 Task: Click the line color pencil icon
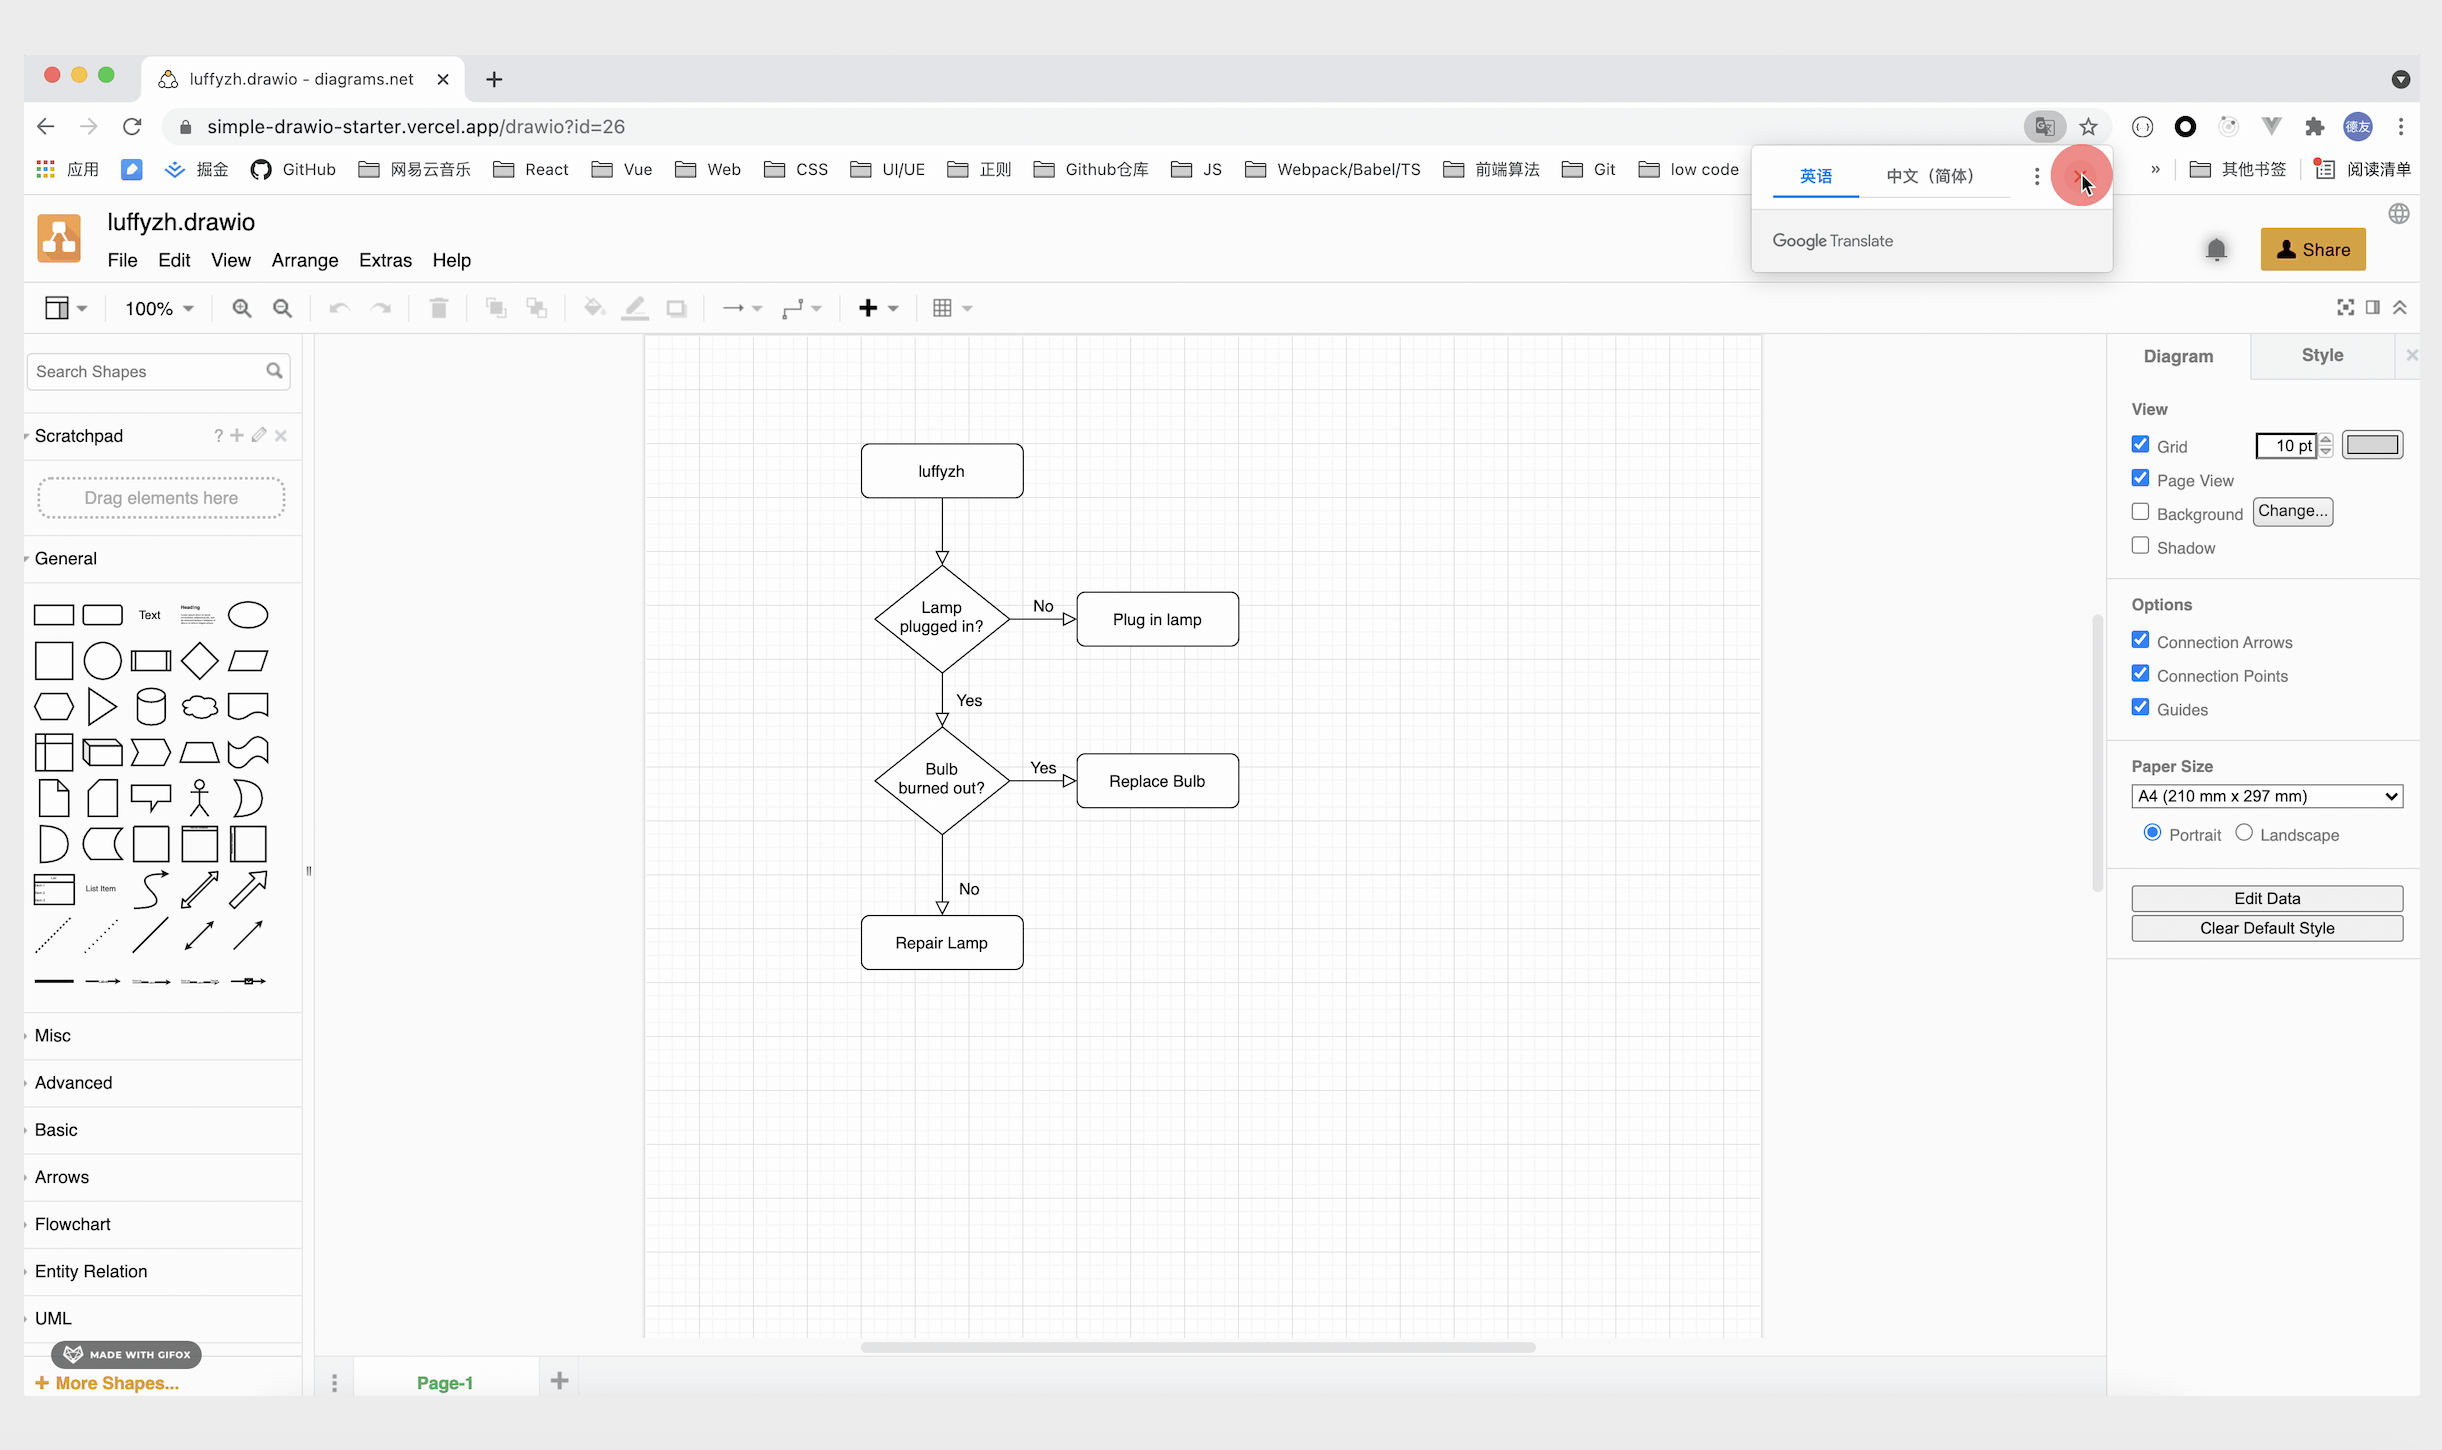click(635, 308)
